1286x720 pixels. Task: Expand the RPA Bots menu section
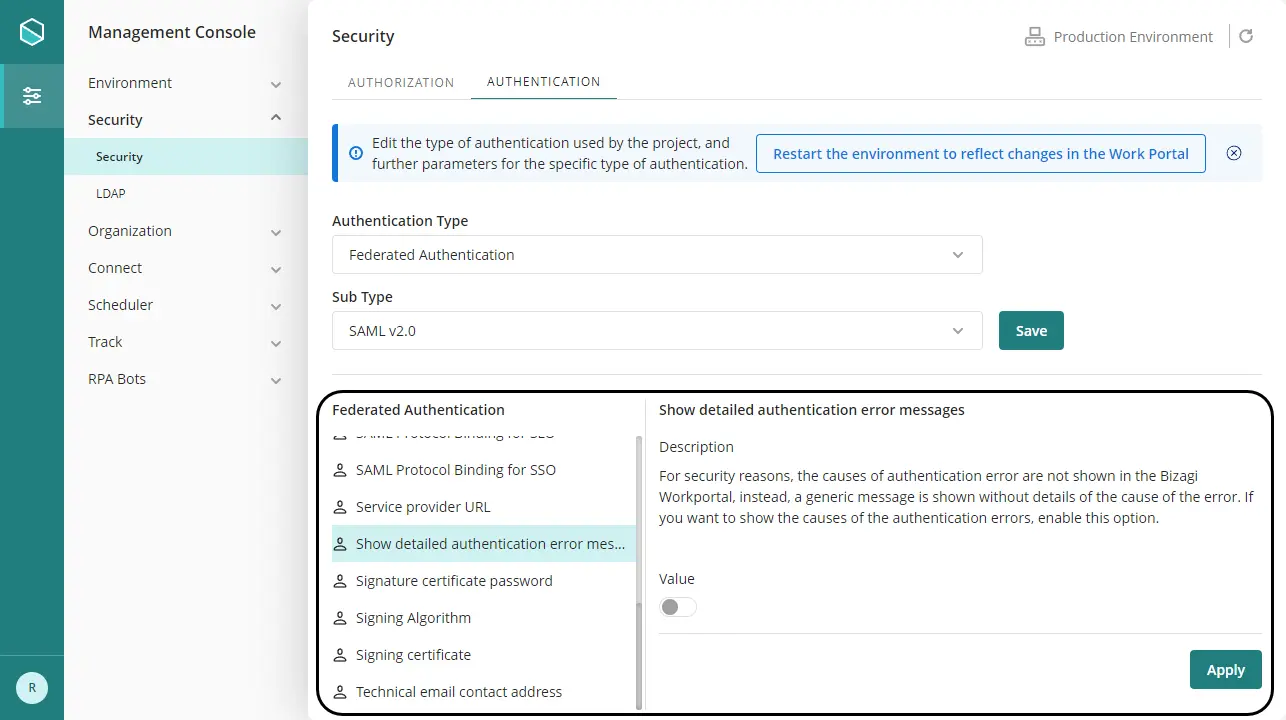pyautogui.click(x=185, y=379)
